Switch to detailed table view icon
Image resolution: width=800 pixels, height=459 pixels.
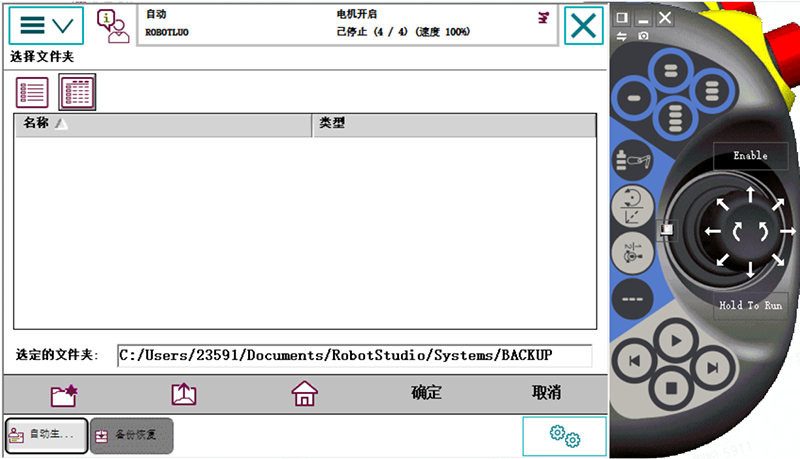click(78, 93)
